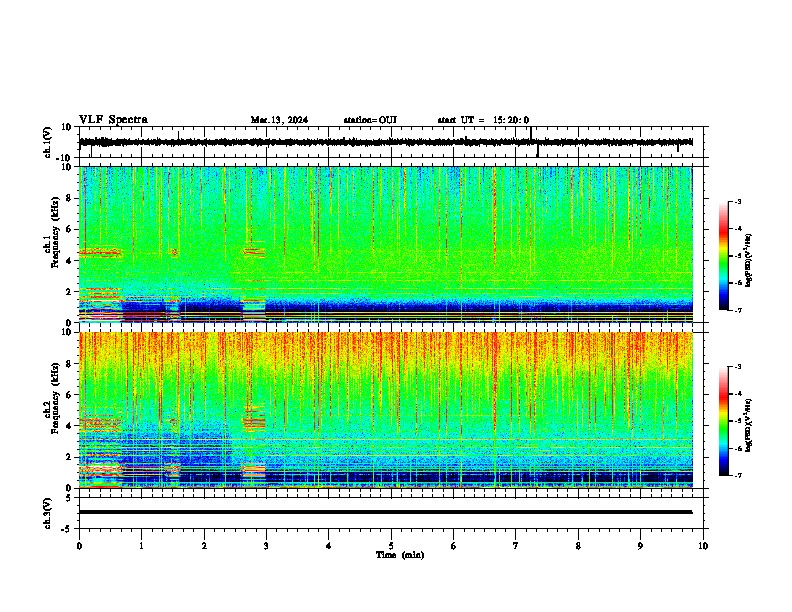The height and width of the screenshot is (612, 792).
Task: Click the ch.1 spectrogram burst near 4.5 kHz at start
Action: [x=100, y=252]
